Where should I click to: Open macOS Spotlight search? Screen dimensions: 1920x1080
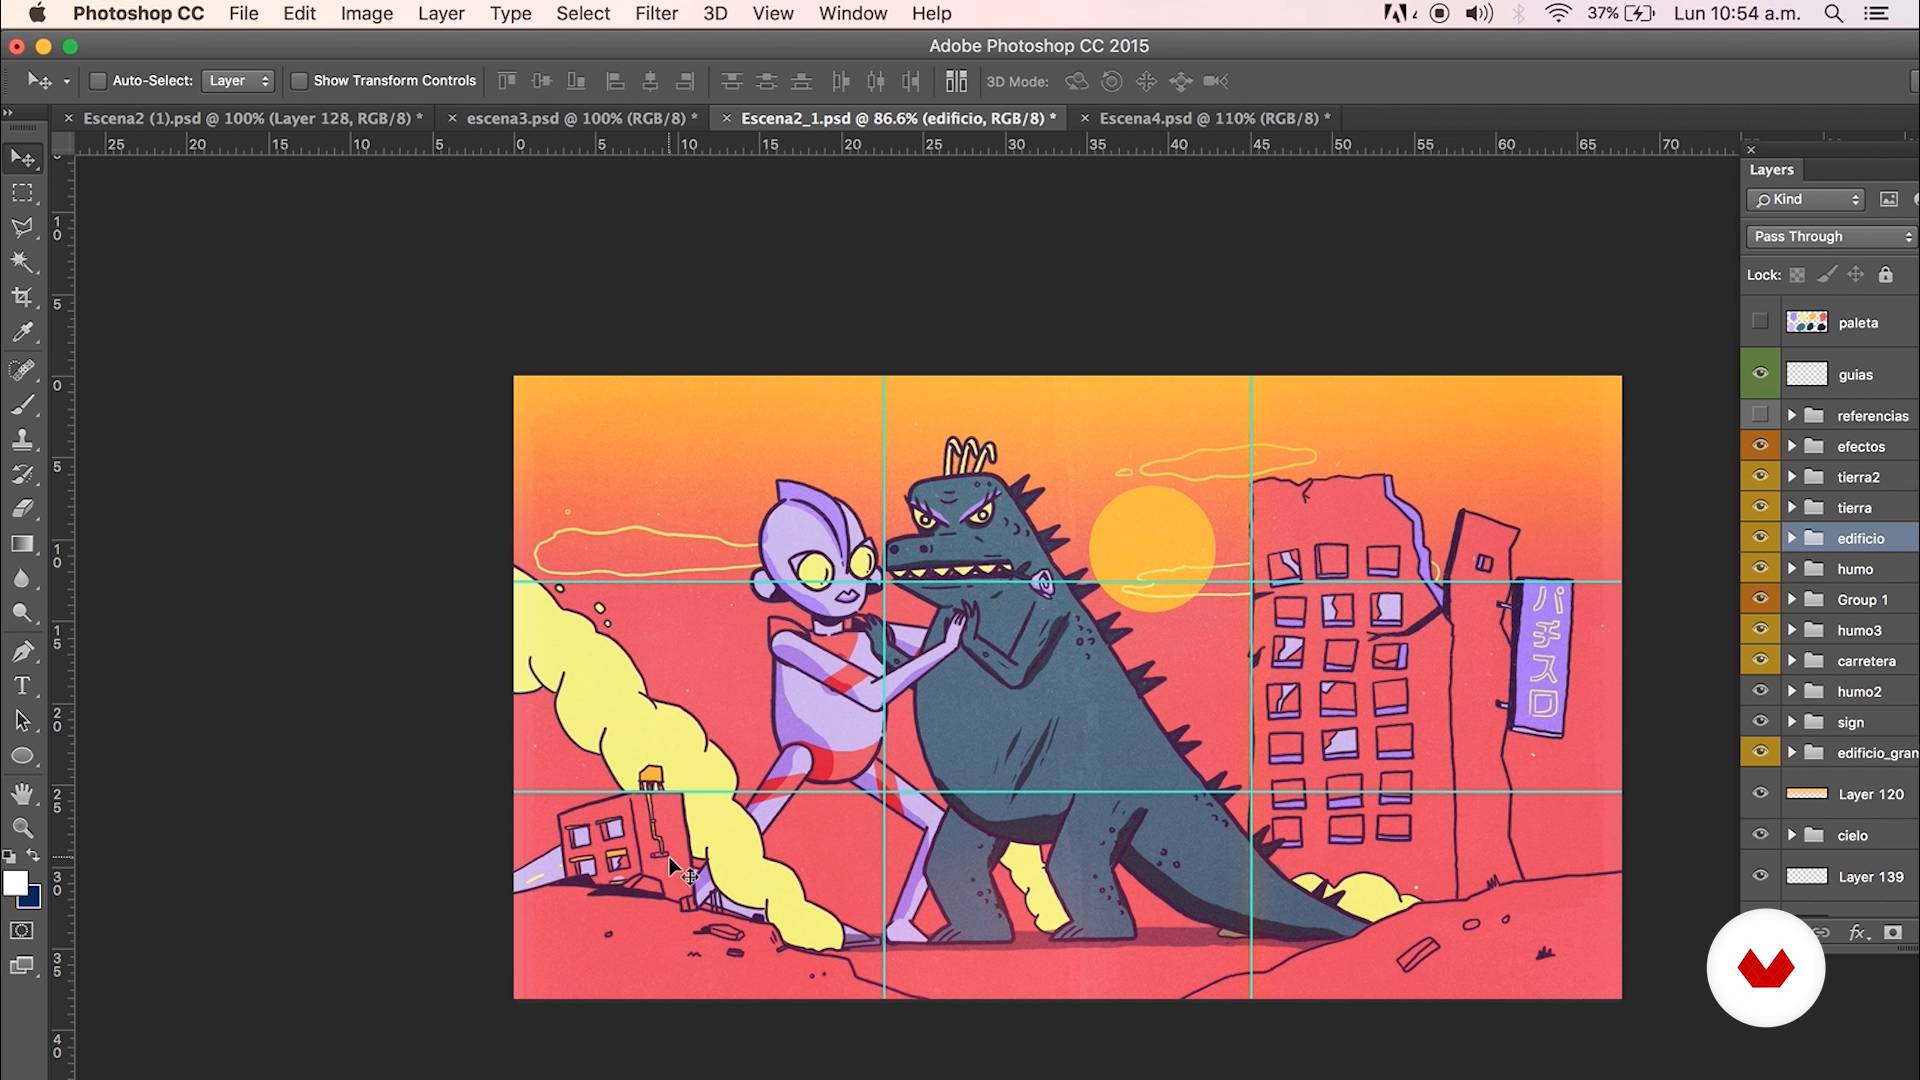click(1833, 14)
